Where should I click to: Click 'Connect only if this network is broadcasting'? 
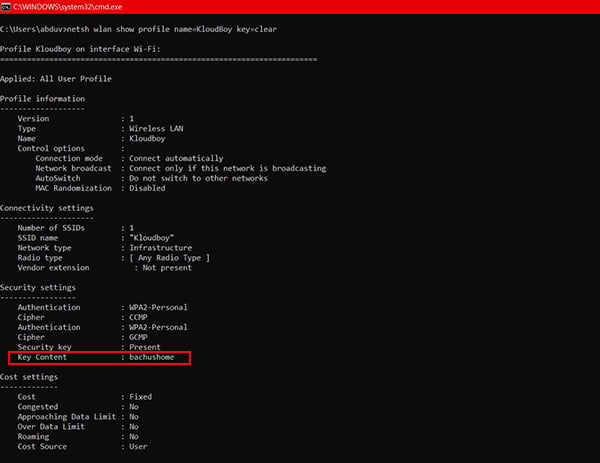coord(228,168)
